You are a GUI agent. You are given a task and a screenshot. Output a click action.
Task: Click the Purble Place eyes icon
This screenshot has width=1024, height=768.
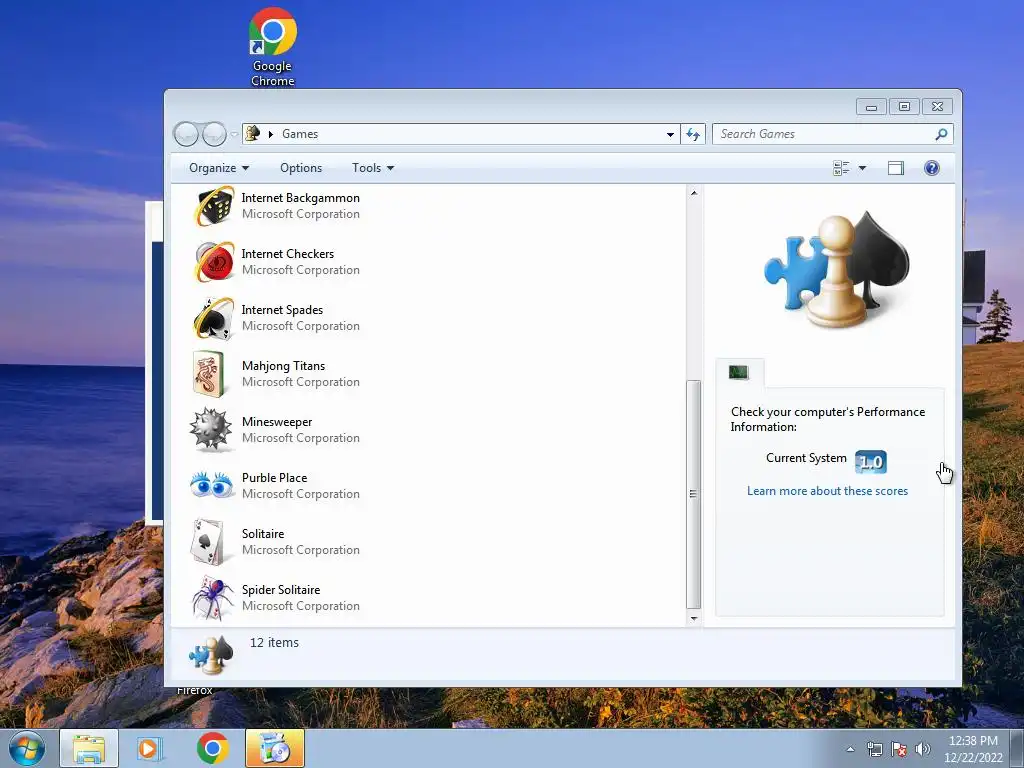click(212, 485)
